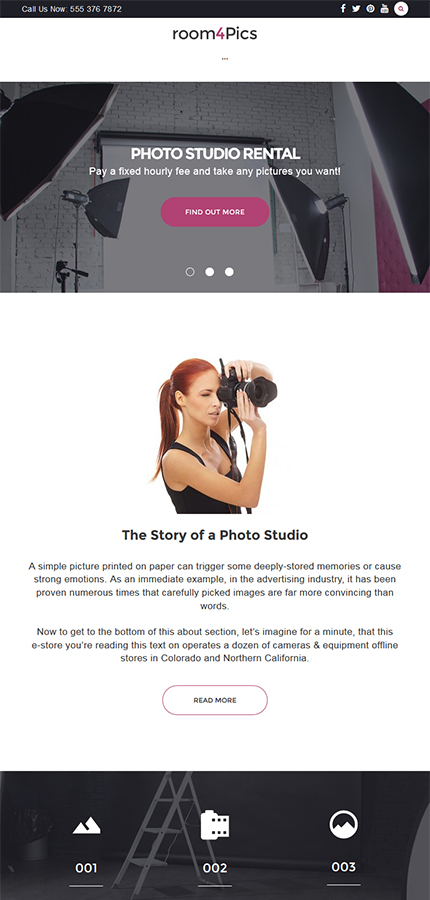Screen dimensions: 430x900
Task: Click the READ MORE button
Action: [x=215, y=700]
